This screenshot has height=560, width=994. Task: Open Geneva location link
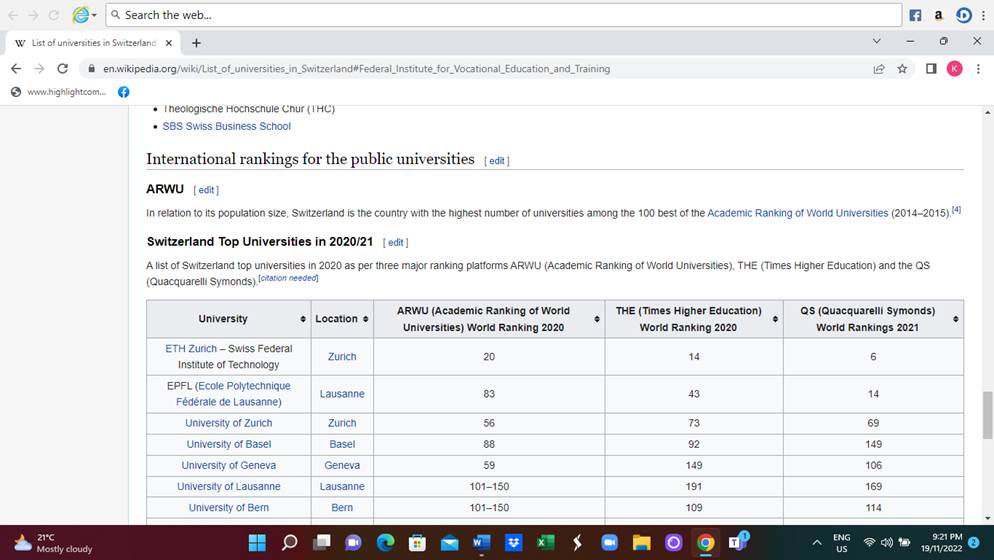pos(342,466)
